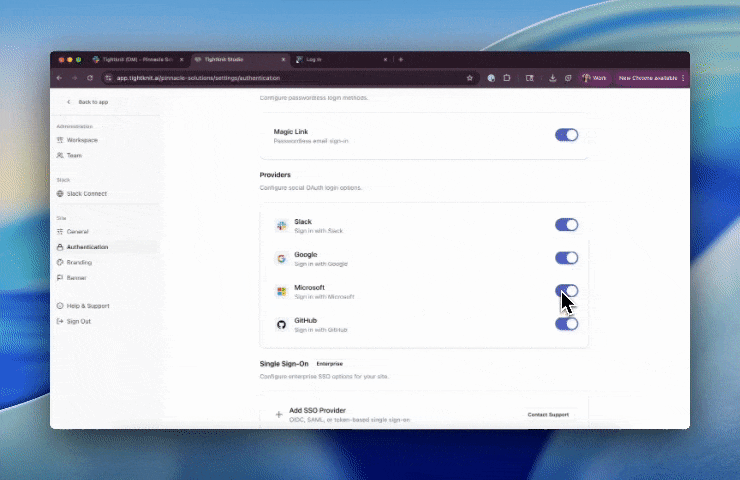Close the Tightknit Studio tab
This screenshot has height=480, width=740.
click(283, 59)
